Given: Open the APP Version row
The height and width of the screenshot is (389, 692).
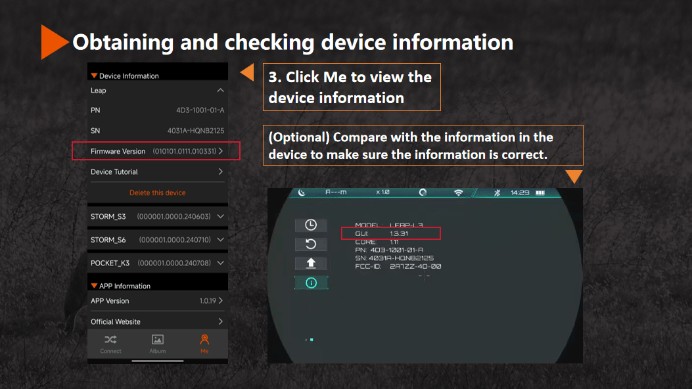Looking at the screenshot, I should tap(158, 301).
